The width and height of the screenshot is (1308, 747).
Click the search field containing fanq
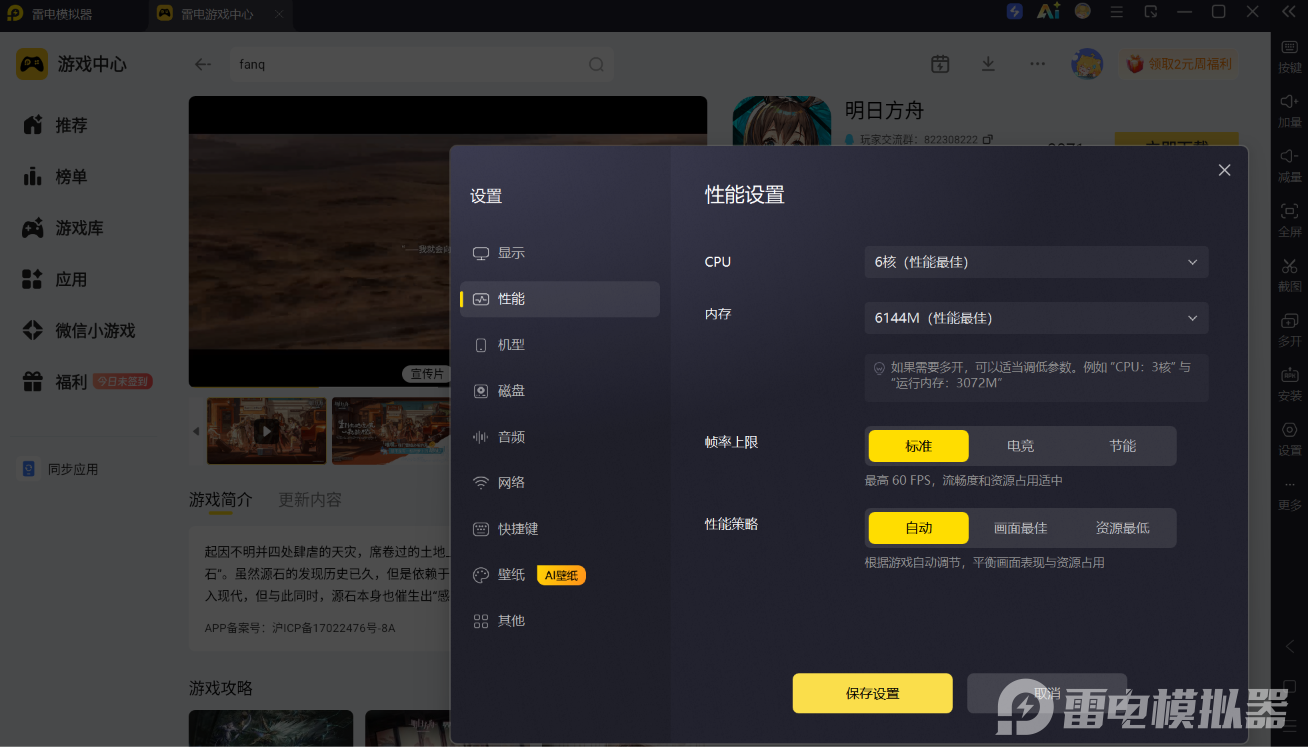tap(421, 64)
